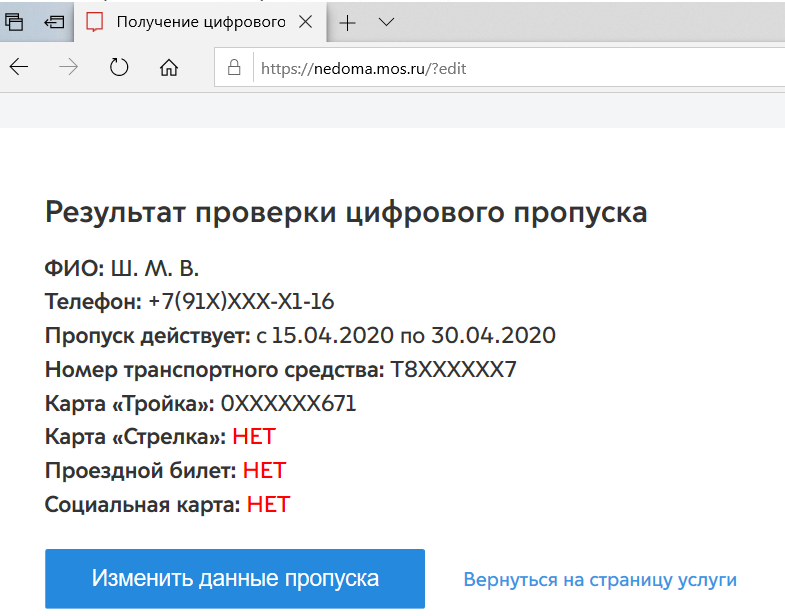Image resolution: width=785 pixels, height=616 pixels.
Task: Click vehicle number T8XXXXXX7
Action: [453, 370]
